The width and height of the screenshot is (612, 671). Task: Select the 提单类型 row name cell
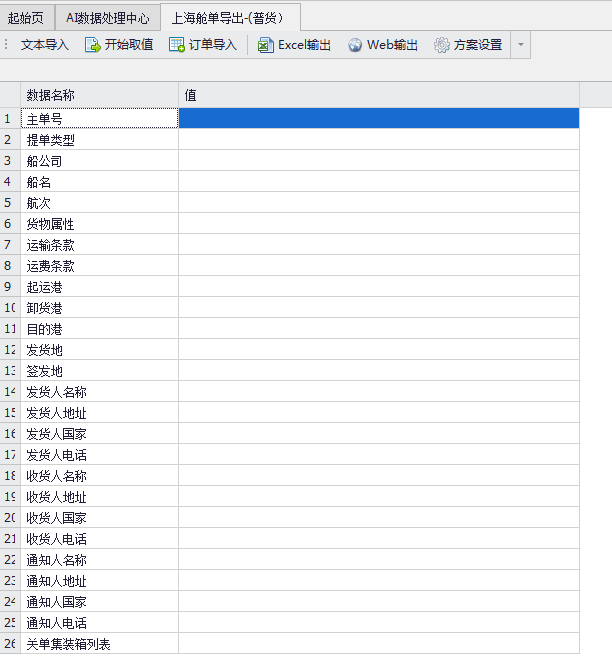tap(99, 140)
